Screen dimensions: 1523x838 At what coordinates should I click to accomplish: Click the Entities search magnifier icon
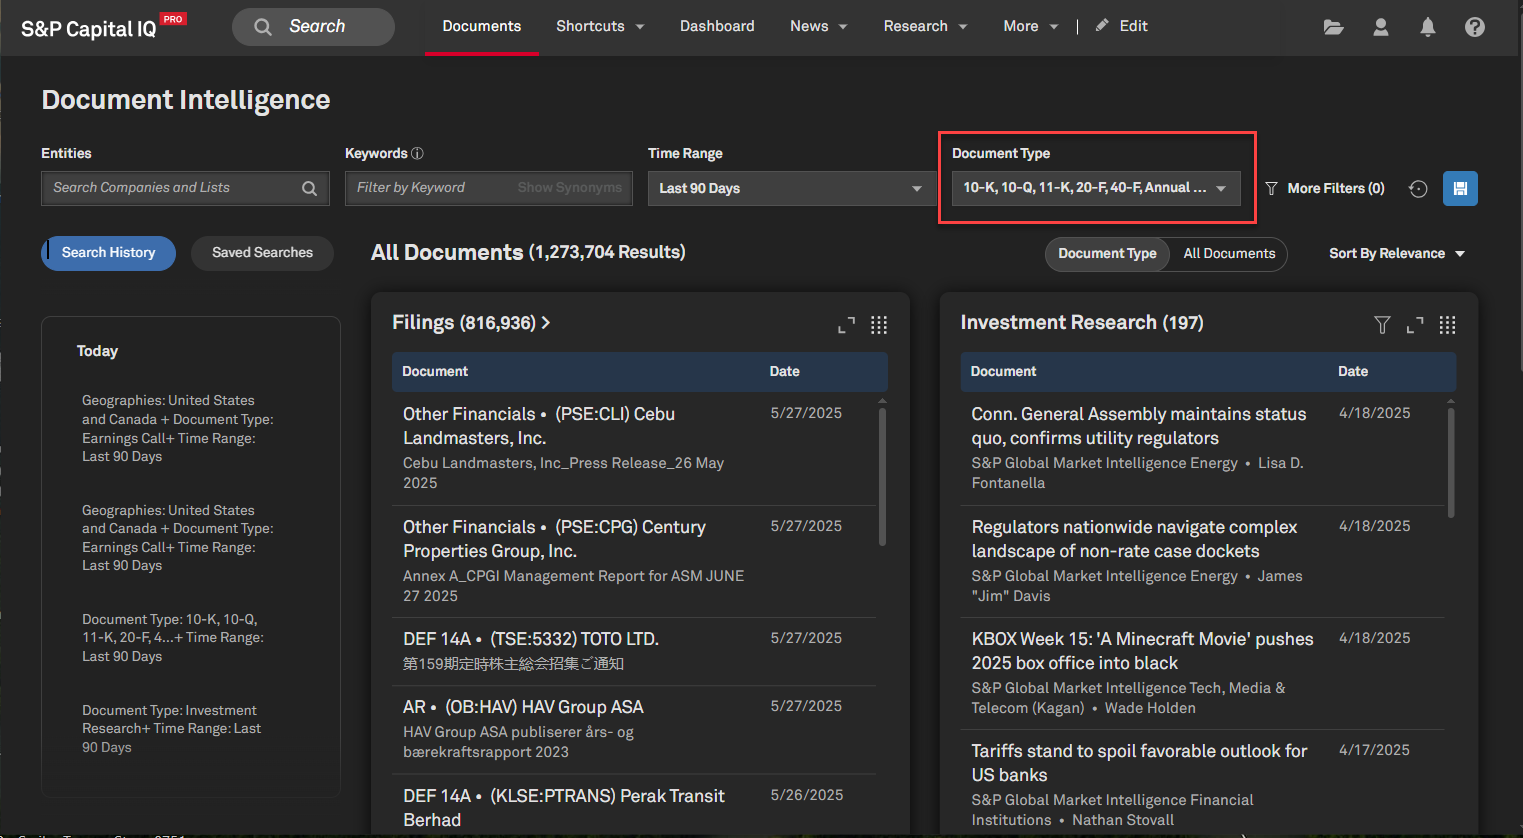[x=310, y=188]
